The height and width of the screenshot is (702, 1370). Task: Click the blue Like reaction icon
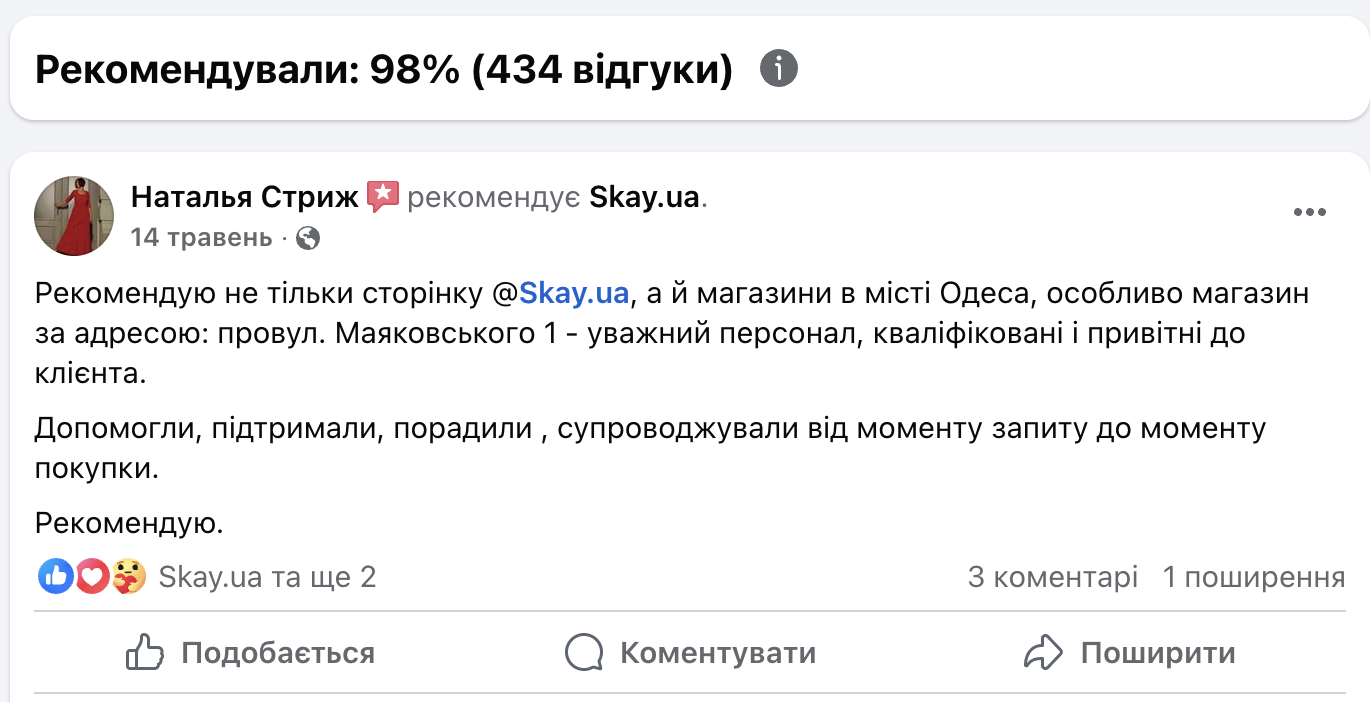coord(56,576)
